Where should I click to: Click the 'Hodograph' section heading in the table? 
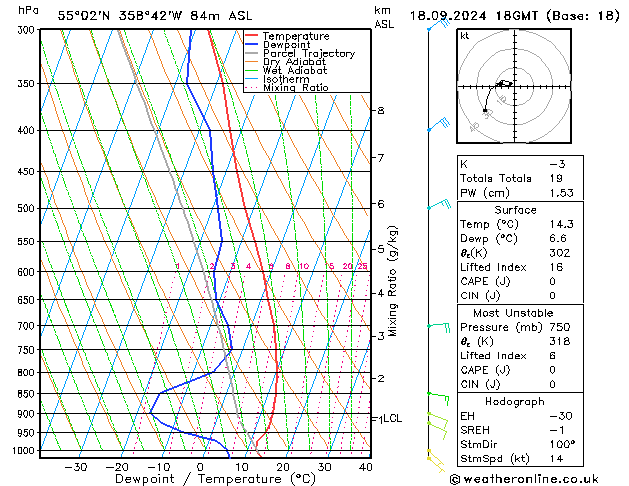[515, 402]
